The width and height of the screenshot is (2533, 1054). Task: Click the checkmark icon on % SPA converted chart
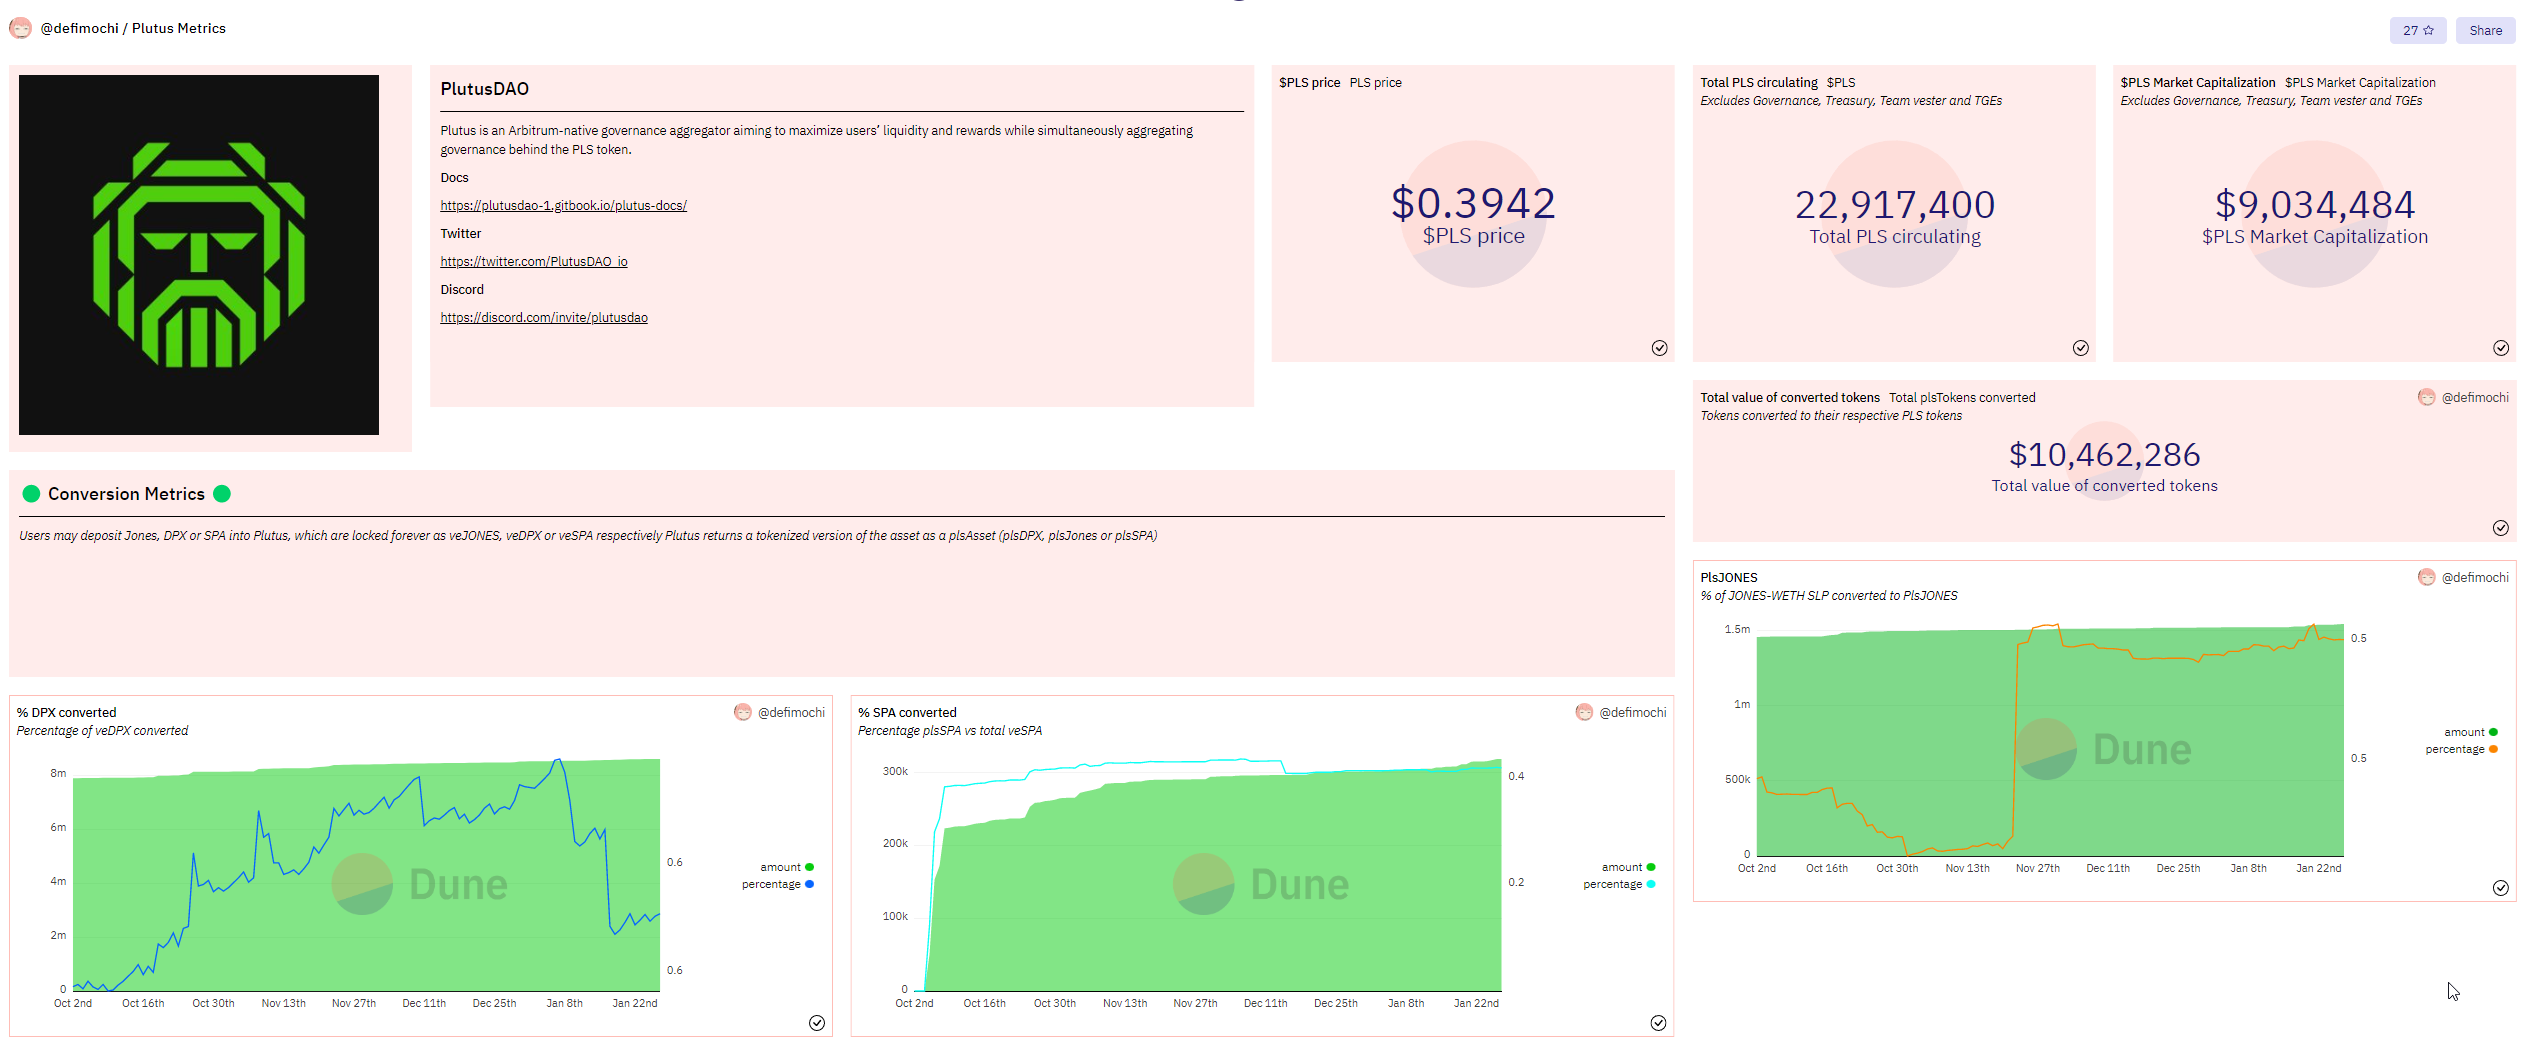point(1658,1023)
